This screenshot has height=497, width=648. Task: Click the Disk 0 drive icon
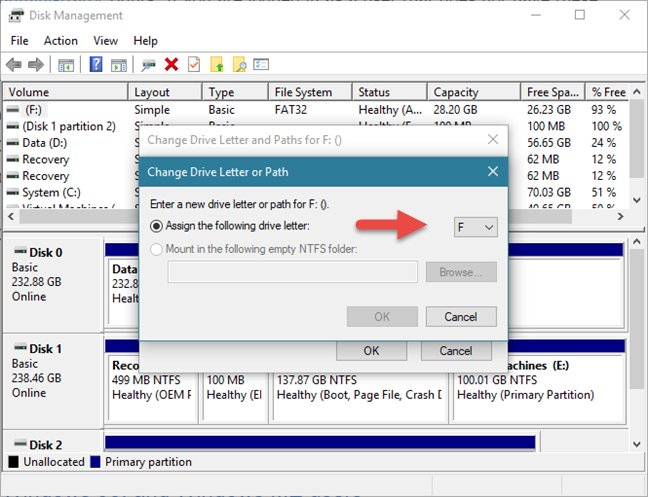(x=20, y=250)
